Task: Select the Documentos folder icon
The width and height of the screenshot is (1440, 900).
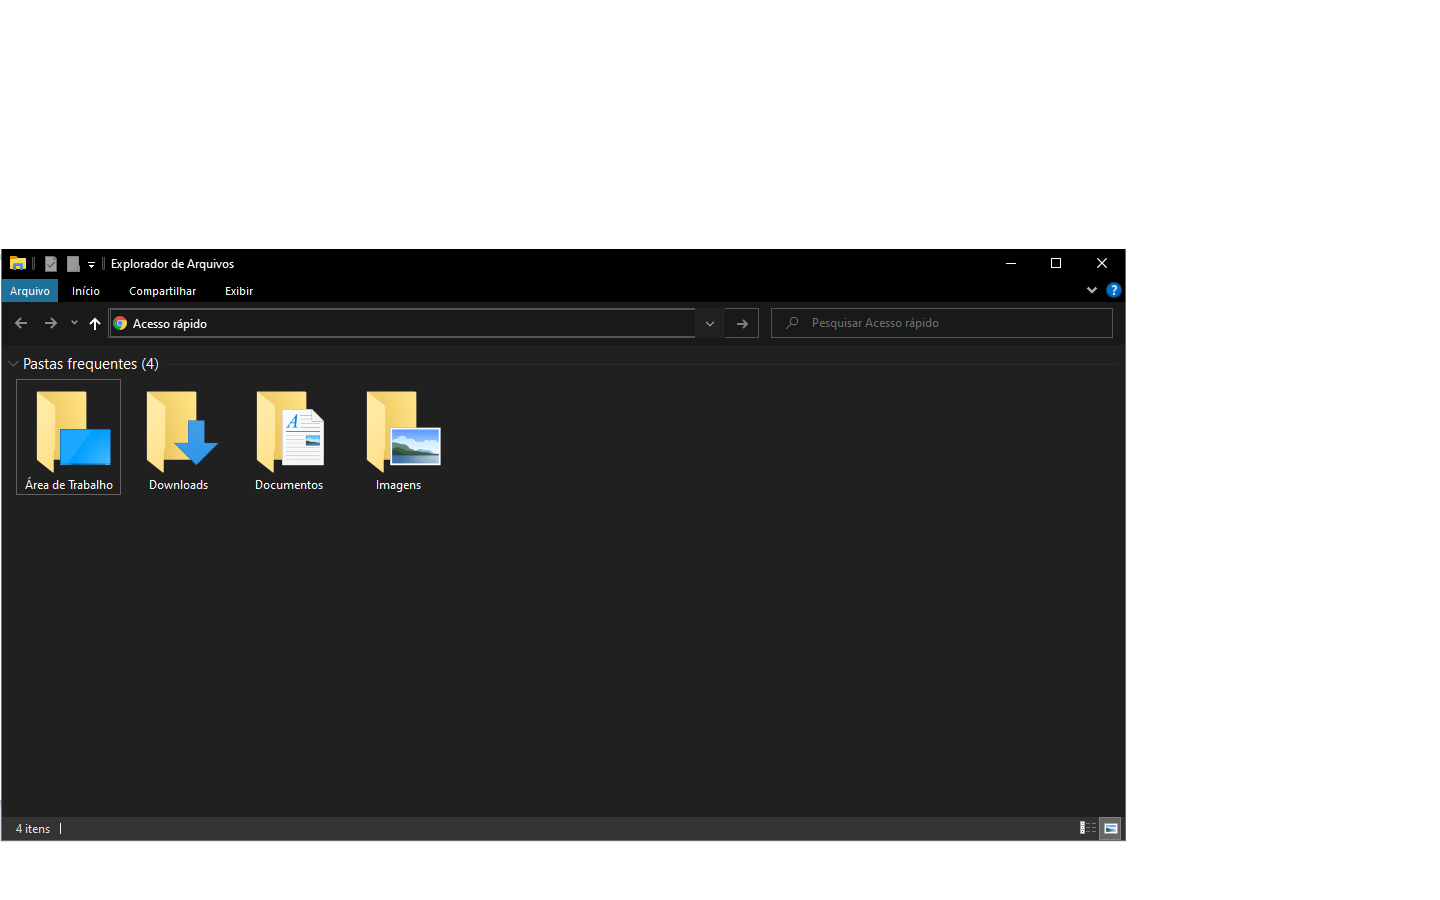Action: tap(291, 430)
